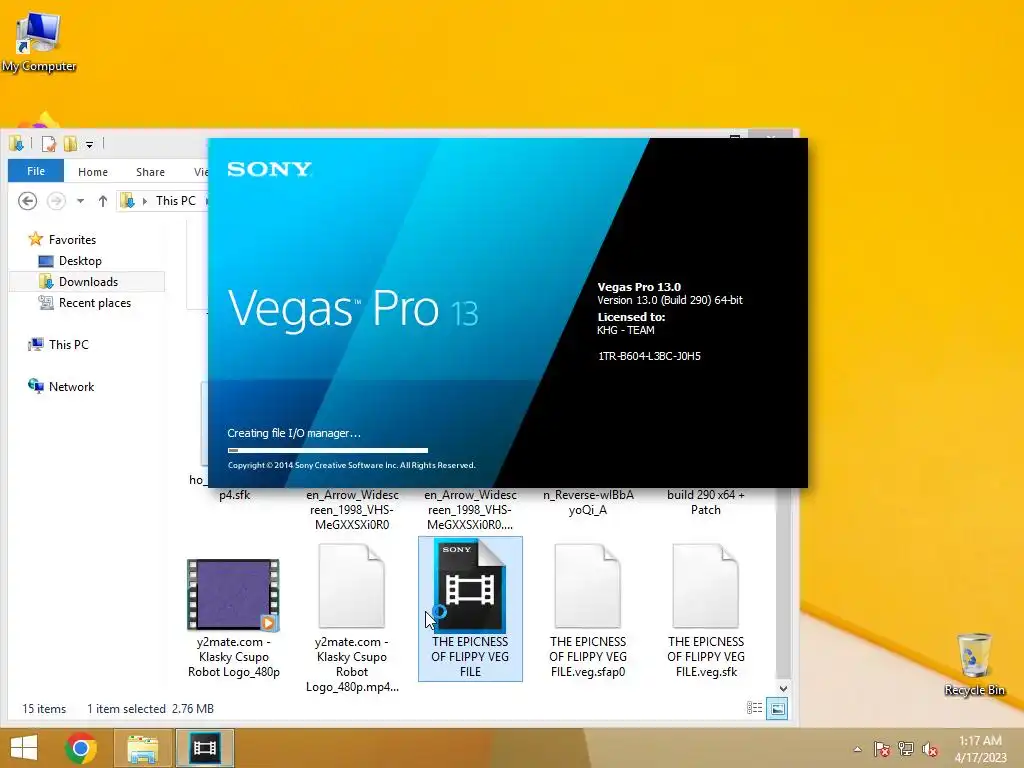Expand address bar chevron before This PC
The height and width of the screenshot is (768, 1024).
(144, 201)
